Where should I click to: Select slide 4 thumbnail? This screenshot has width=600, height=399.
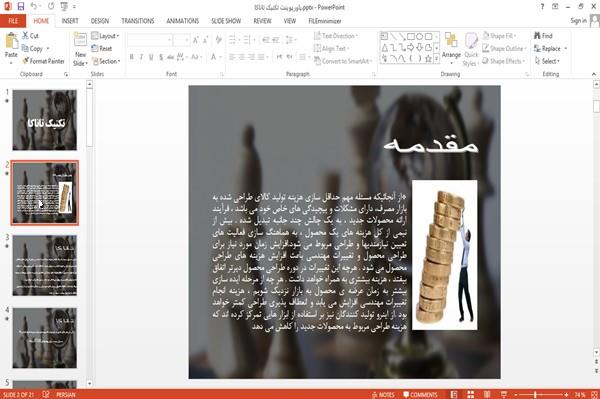point(45,338)
